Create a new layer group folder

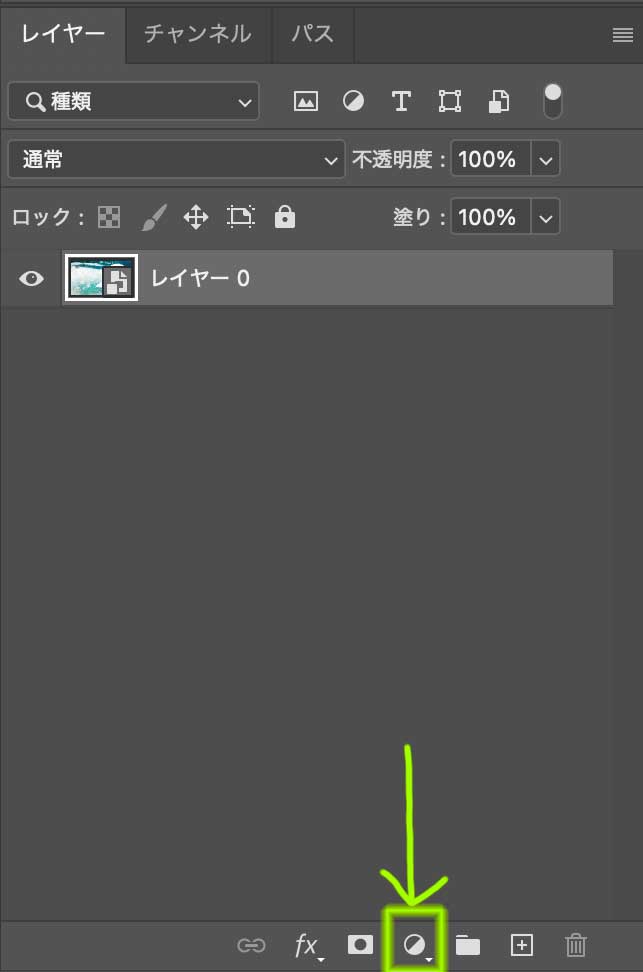[x=467, y=945]
